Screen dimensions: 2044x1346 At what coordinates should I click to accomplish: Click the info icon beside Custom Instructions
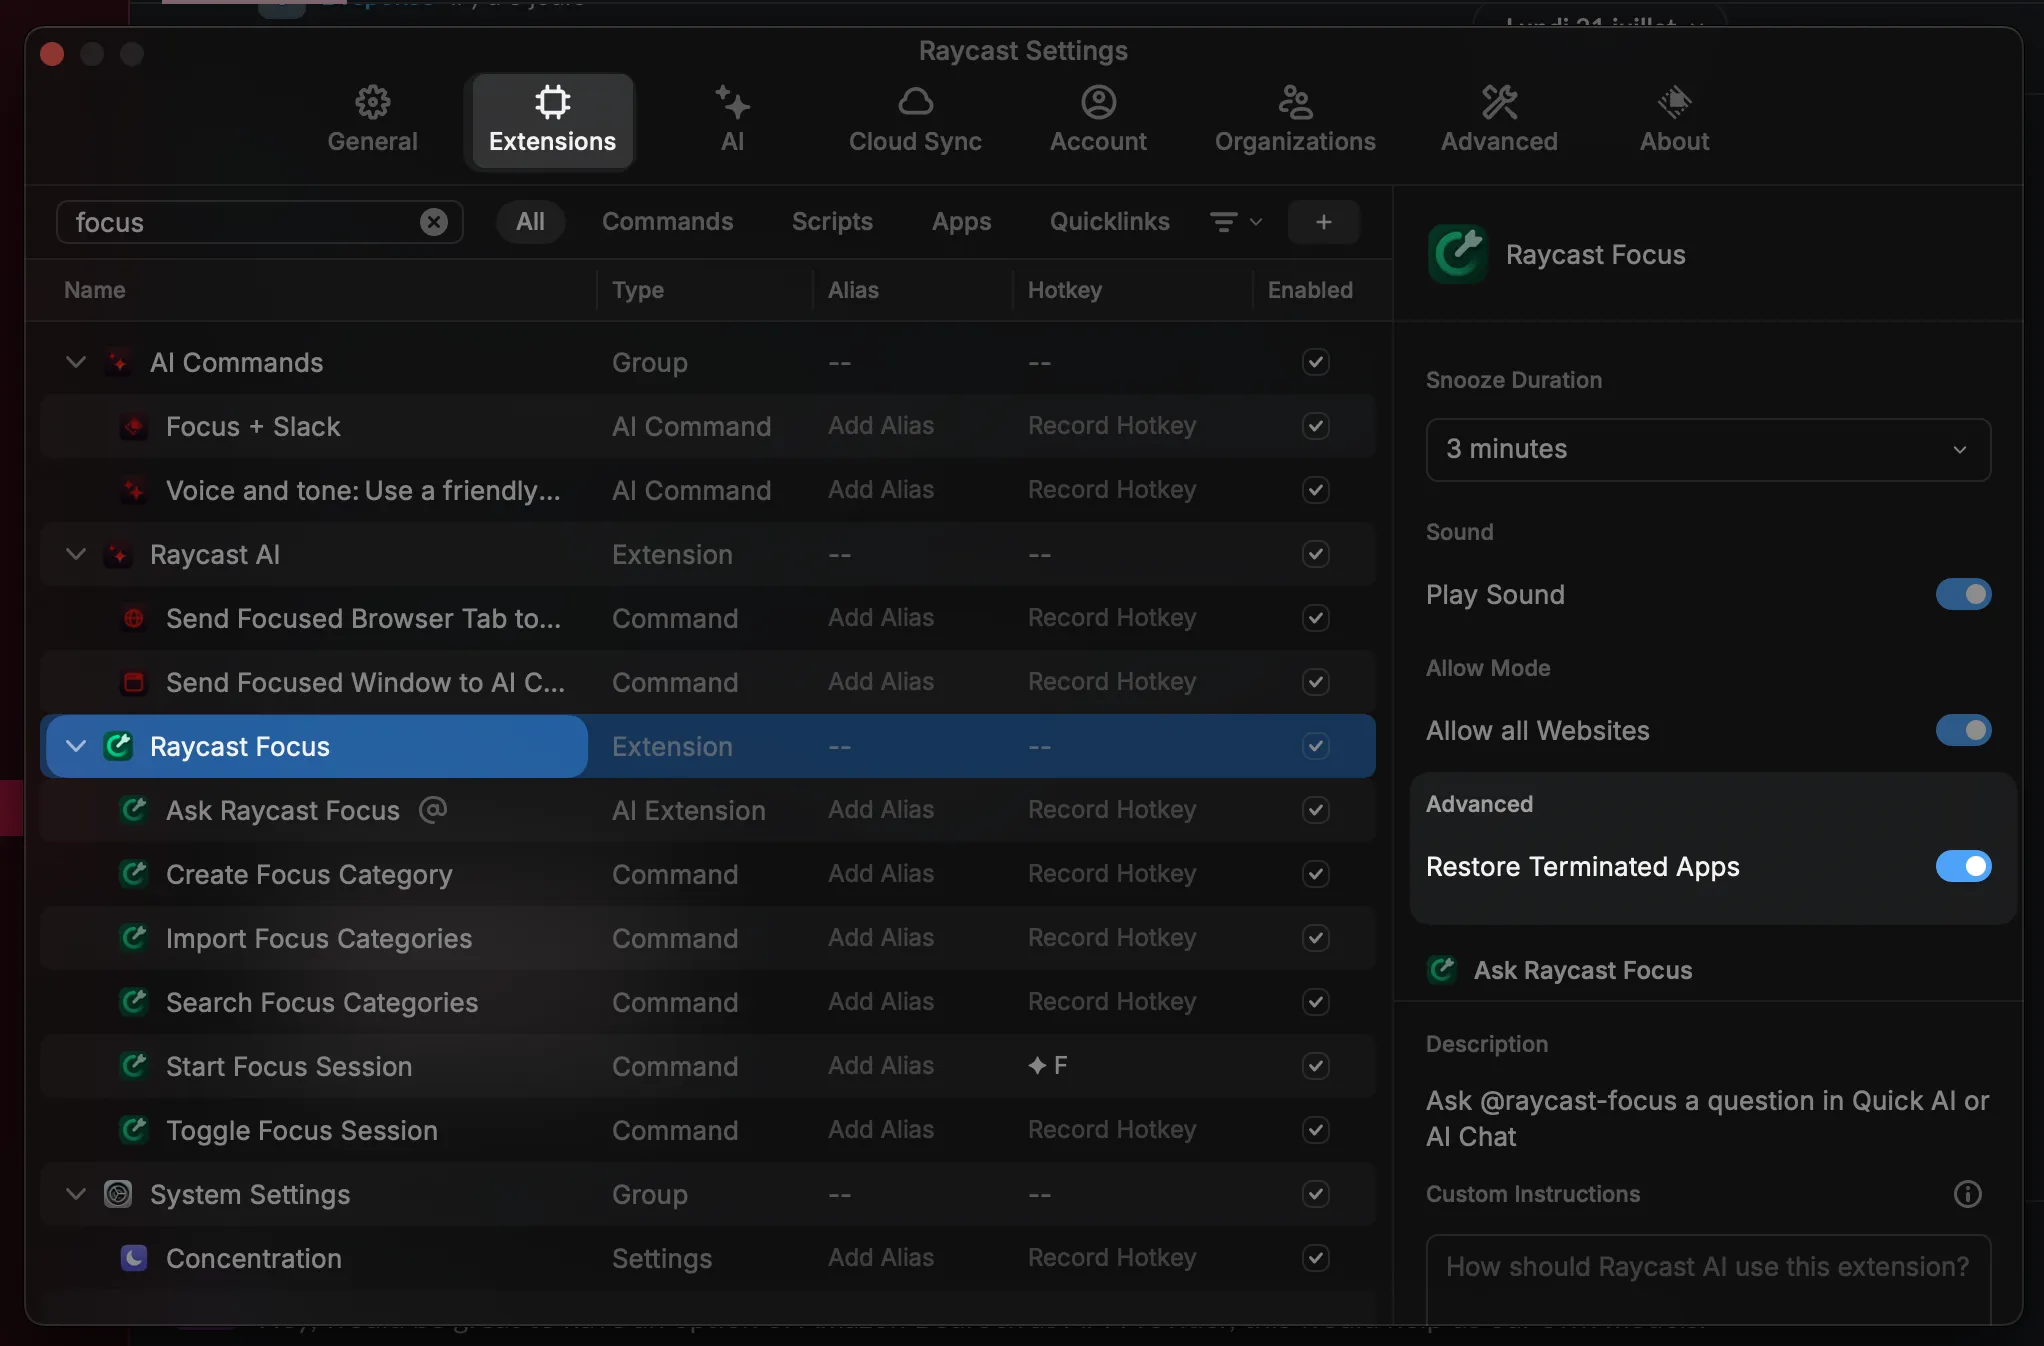pyautogui.click(x=1967, y=1194)
